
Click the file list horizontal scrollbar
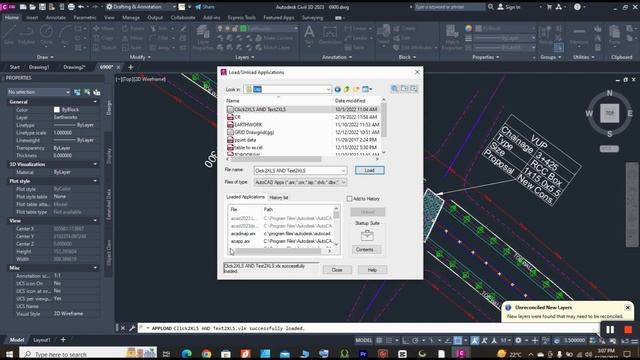276,159
